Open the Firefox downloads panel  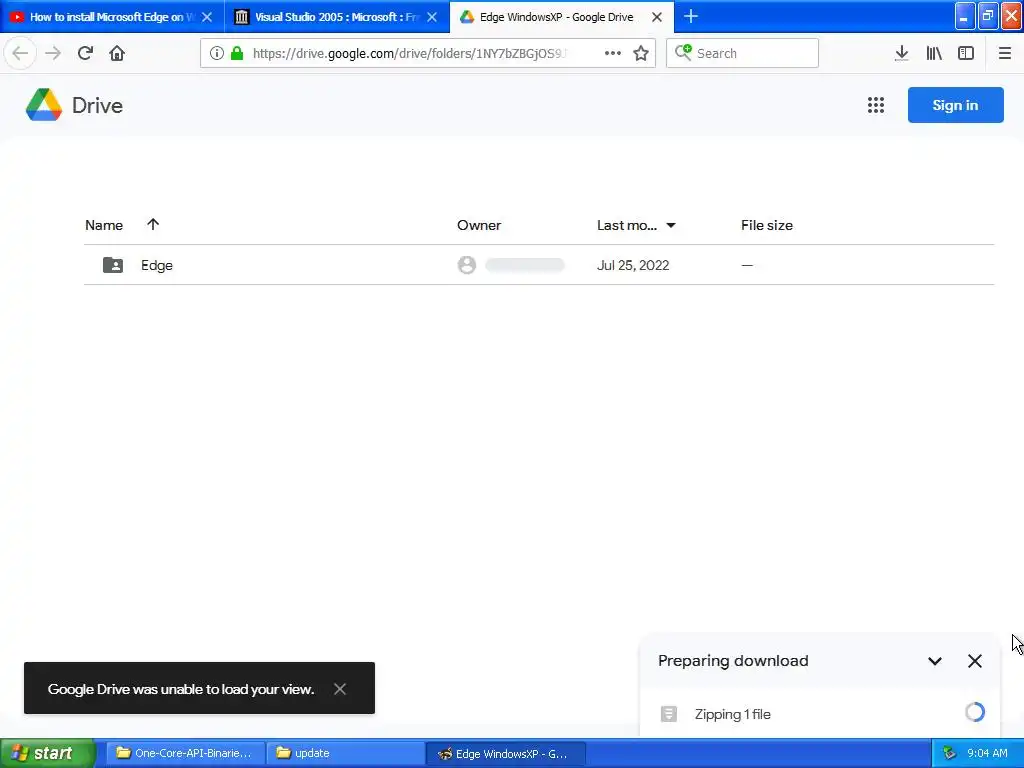click(902, 53)
